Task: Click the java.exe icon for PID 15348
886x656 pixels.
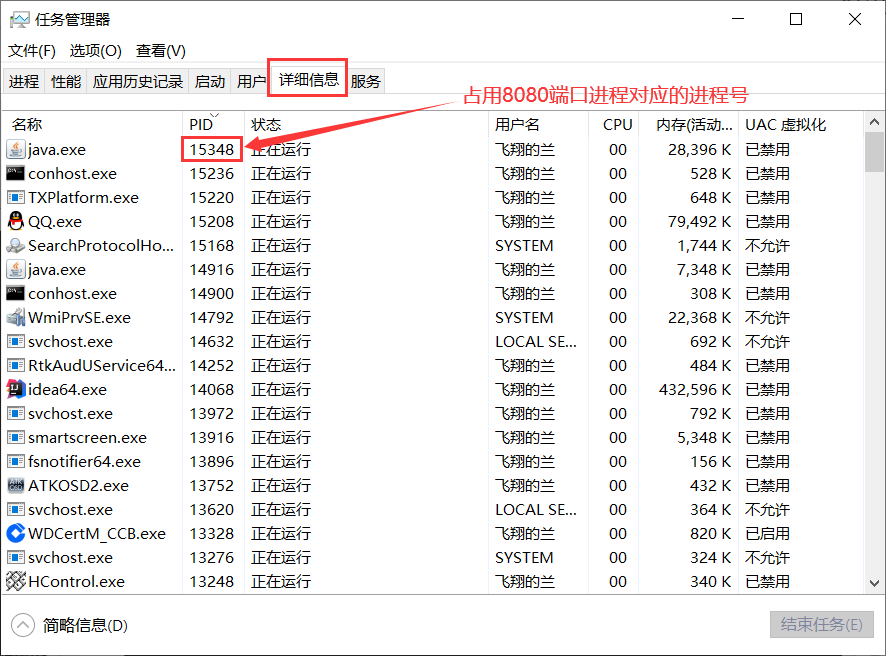Action: (16, 149)
